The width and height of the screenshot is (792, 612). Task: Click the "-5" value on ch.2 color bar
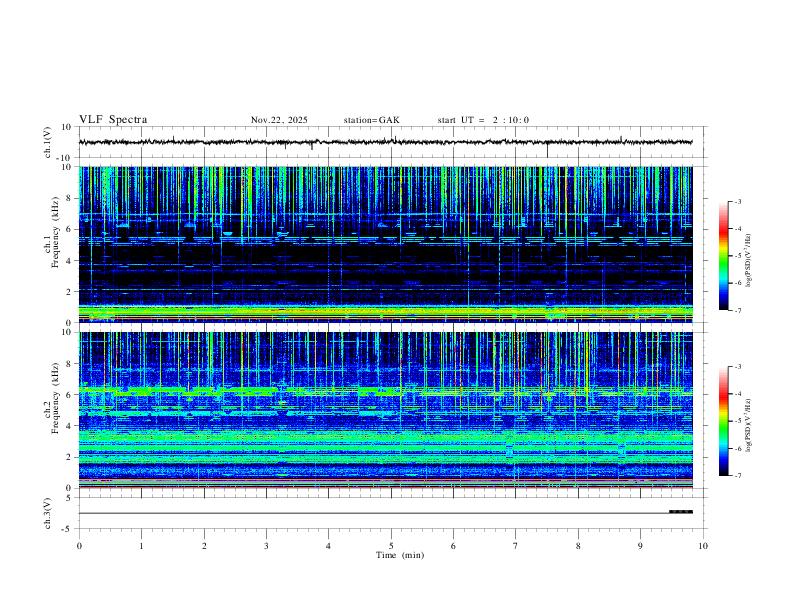click(738, 421)
